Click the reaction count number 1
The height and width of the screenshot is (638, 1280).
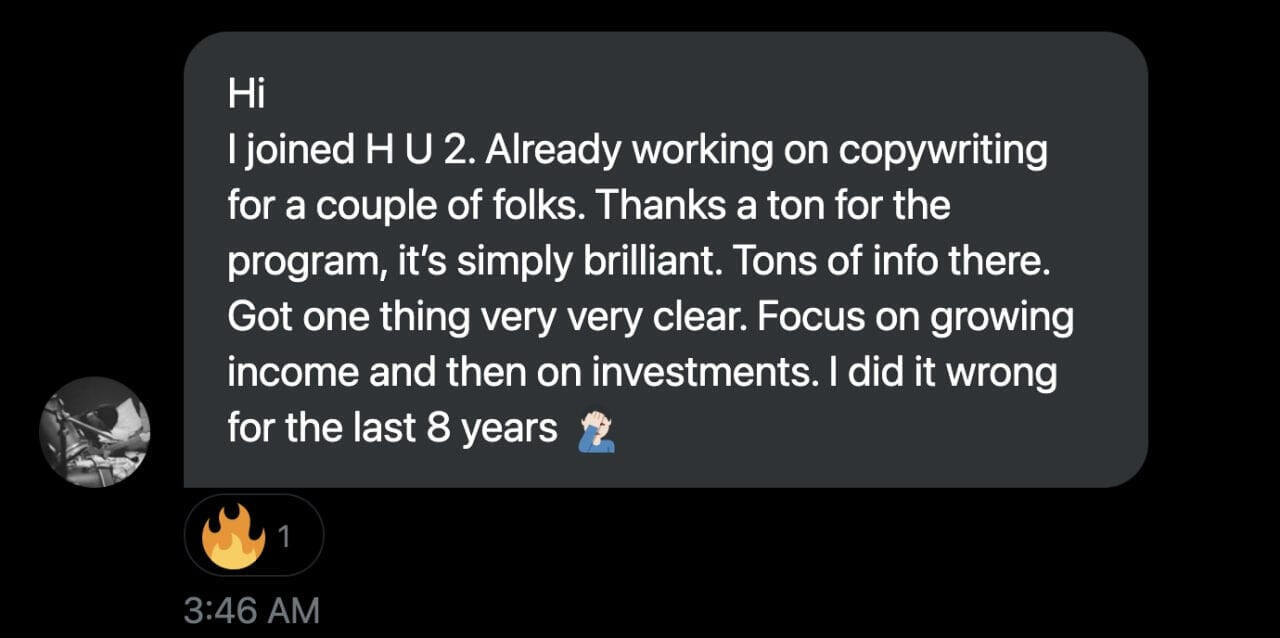(x=284, y=538)
